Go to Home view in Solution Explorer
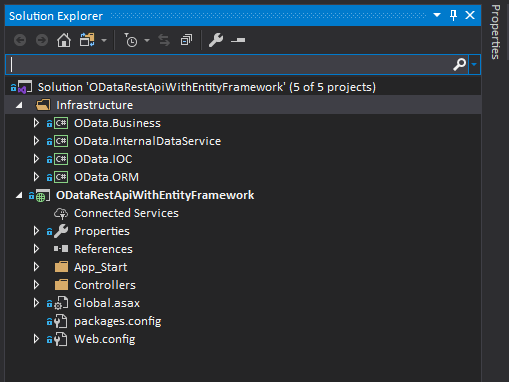 point(64,40)
